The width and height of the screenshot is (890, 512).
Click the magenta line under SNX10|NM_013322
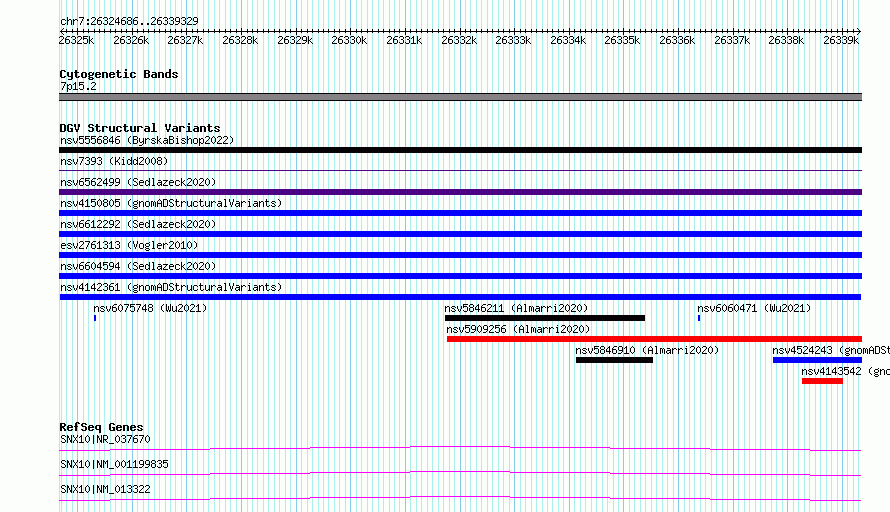point(460,498)
